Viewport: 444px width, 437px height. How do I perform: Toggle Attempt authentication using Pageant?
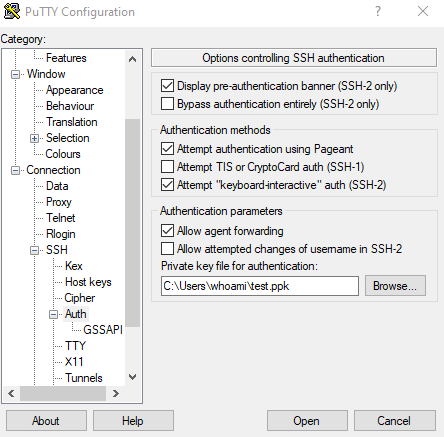pyautogui.click(x=167, y=149)
